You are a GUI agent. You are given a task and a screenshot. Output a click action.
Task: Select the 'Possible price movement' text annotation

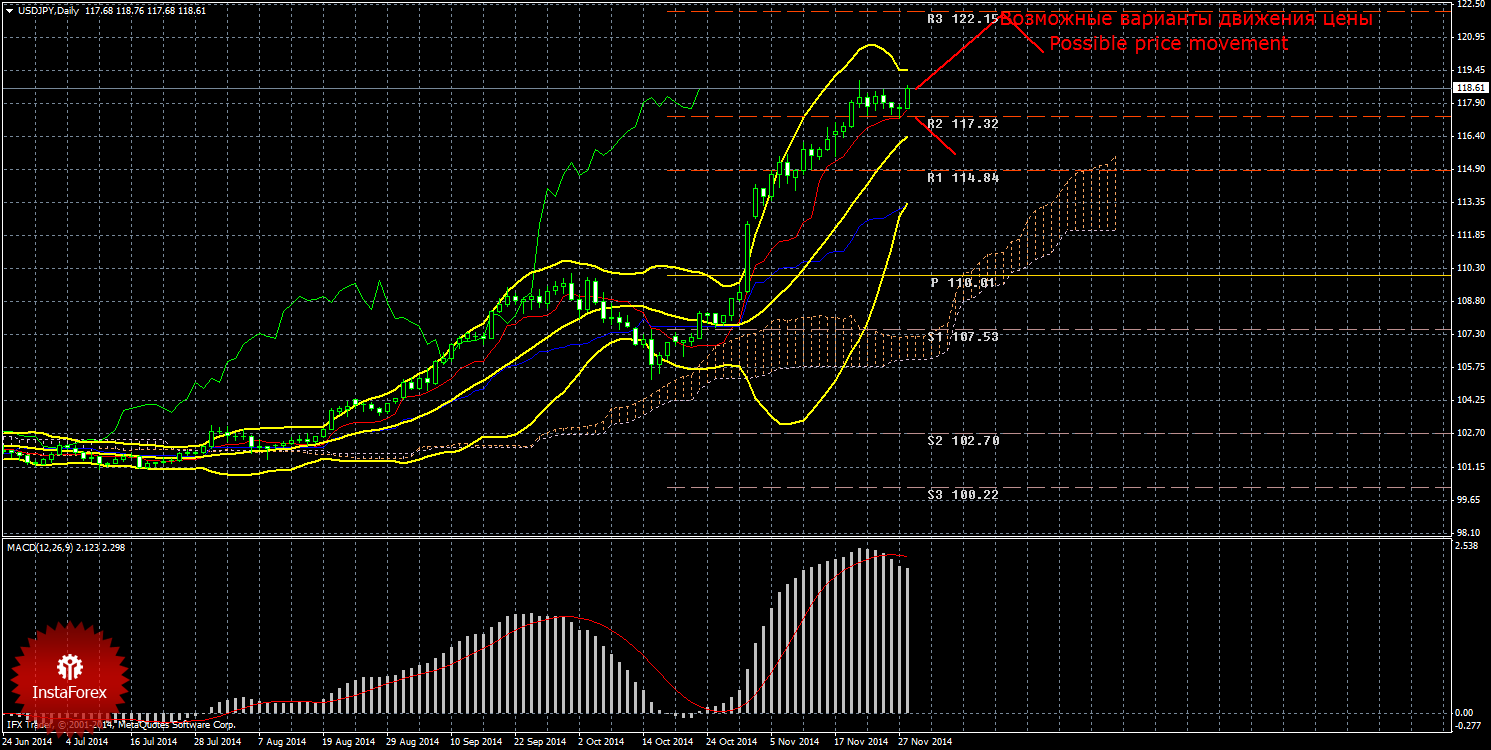(1168, 44)
